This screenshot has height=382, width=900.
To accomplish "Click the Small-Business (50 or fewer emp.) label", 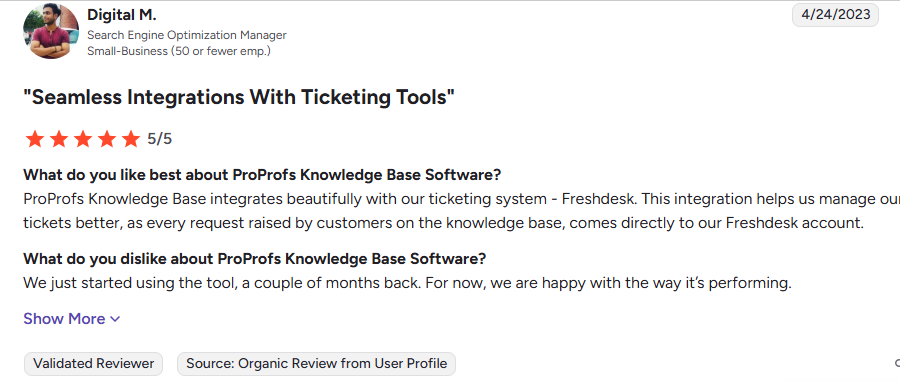I will point(179,51).
